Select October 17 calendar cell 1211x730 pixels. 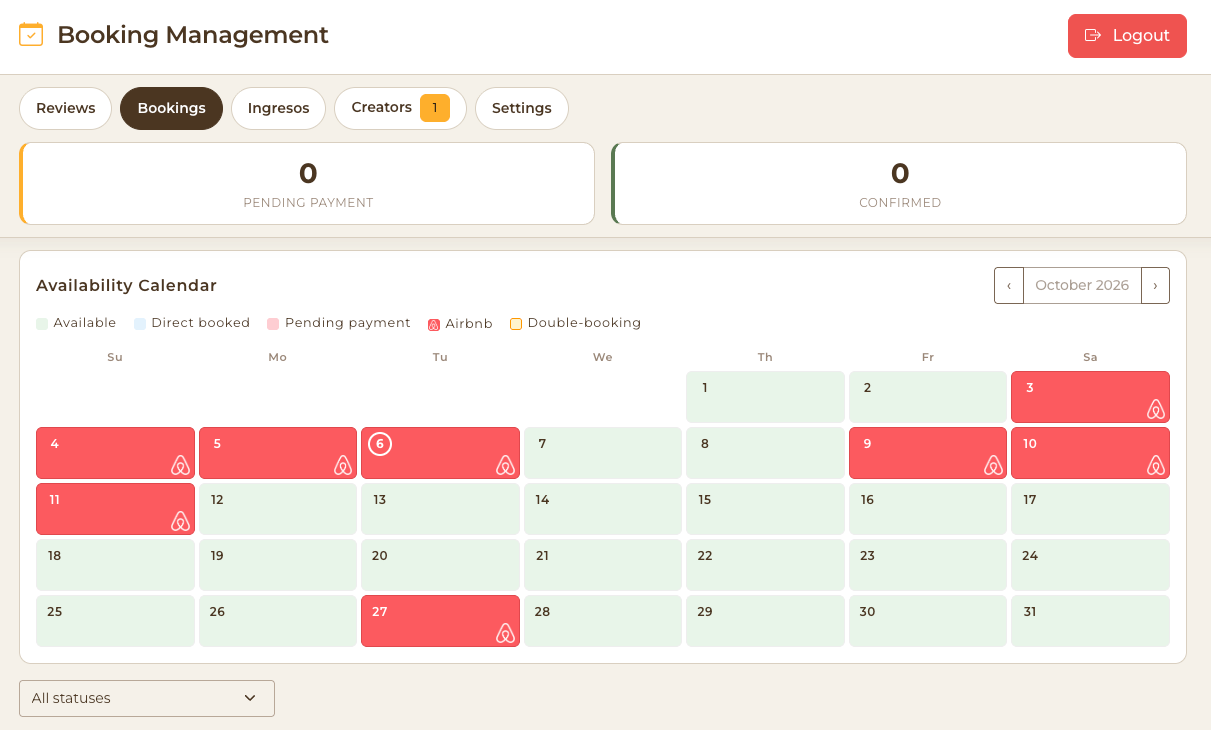[x=1090, y=509]
